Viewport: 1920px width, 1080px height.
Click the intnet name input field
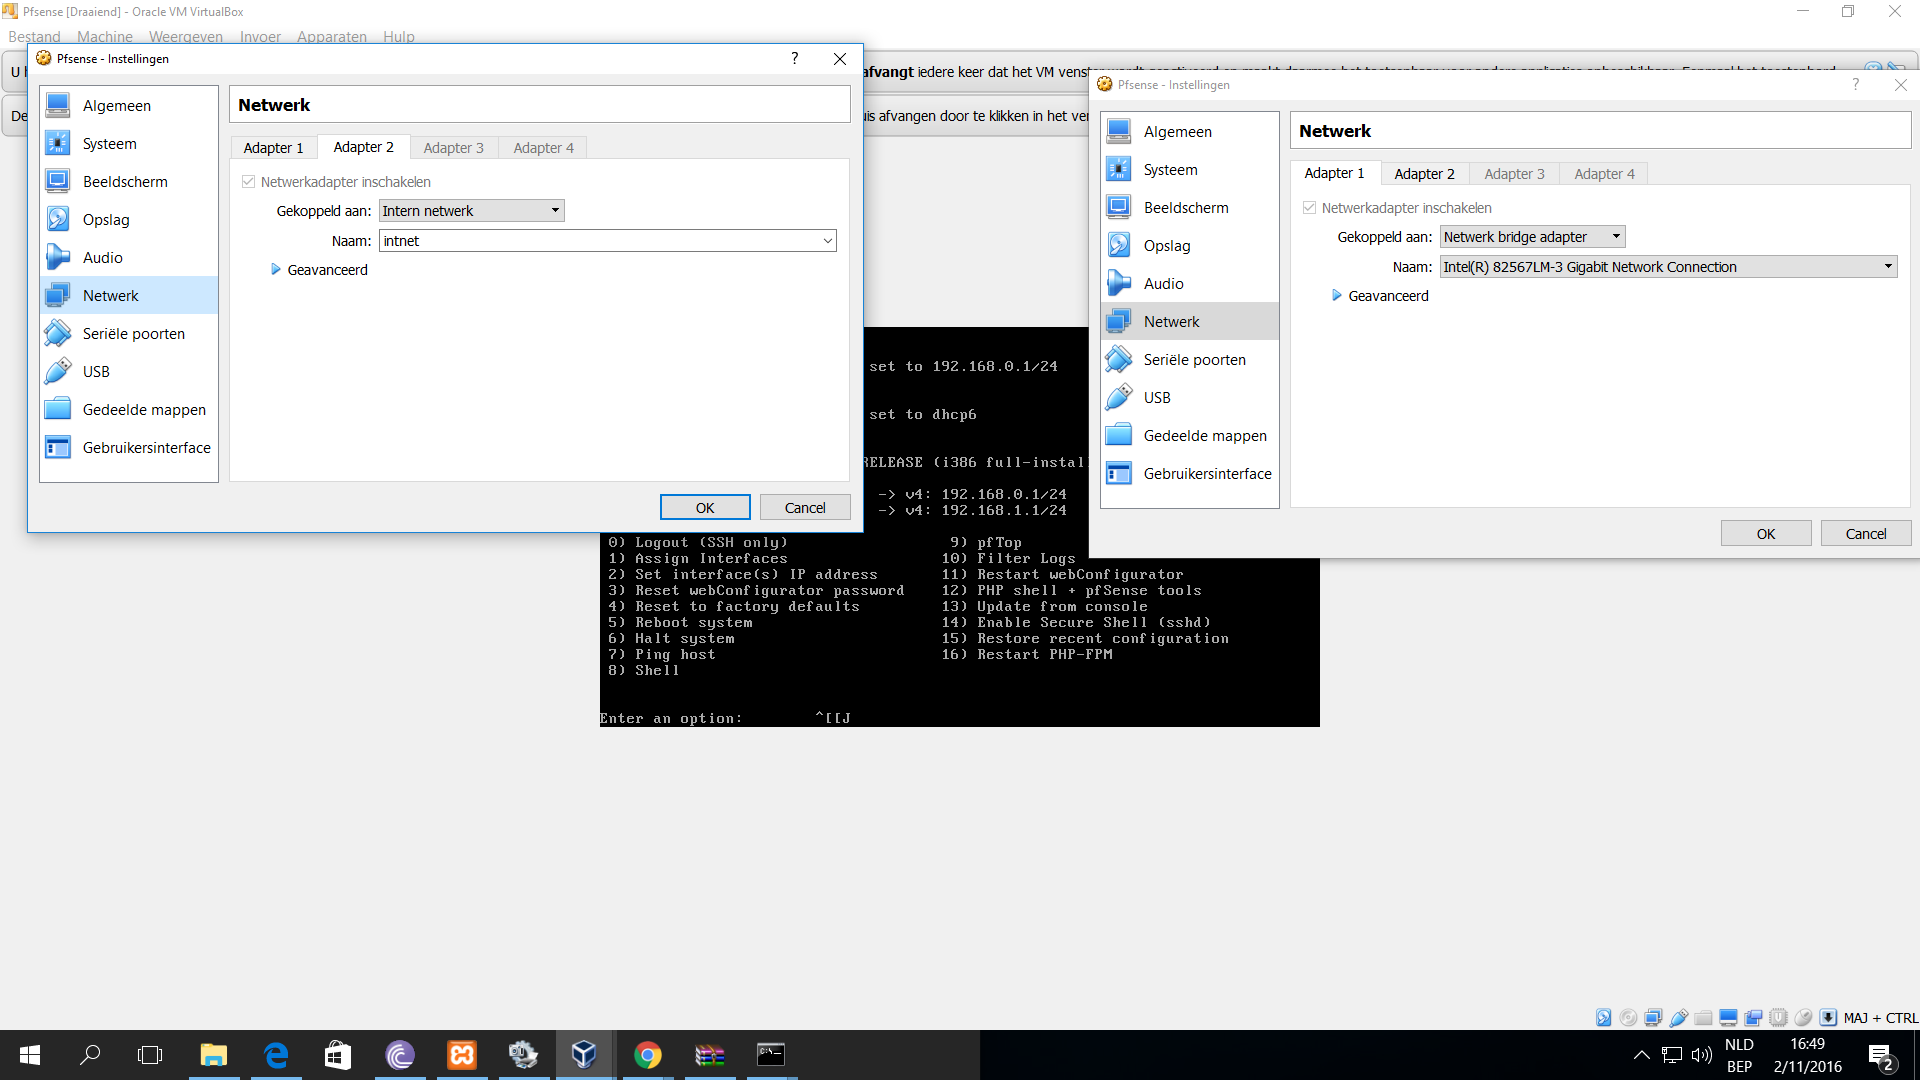click(598, 241)
